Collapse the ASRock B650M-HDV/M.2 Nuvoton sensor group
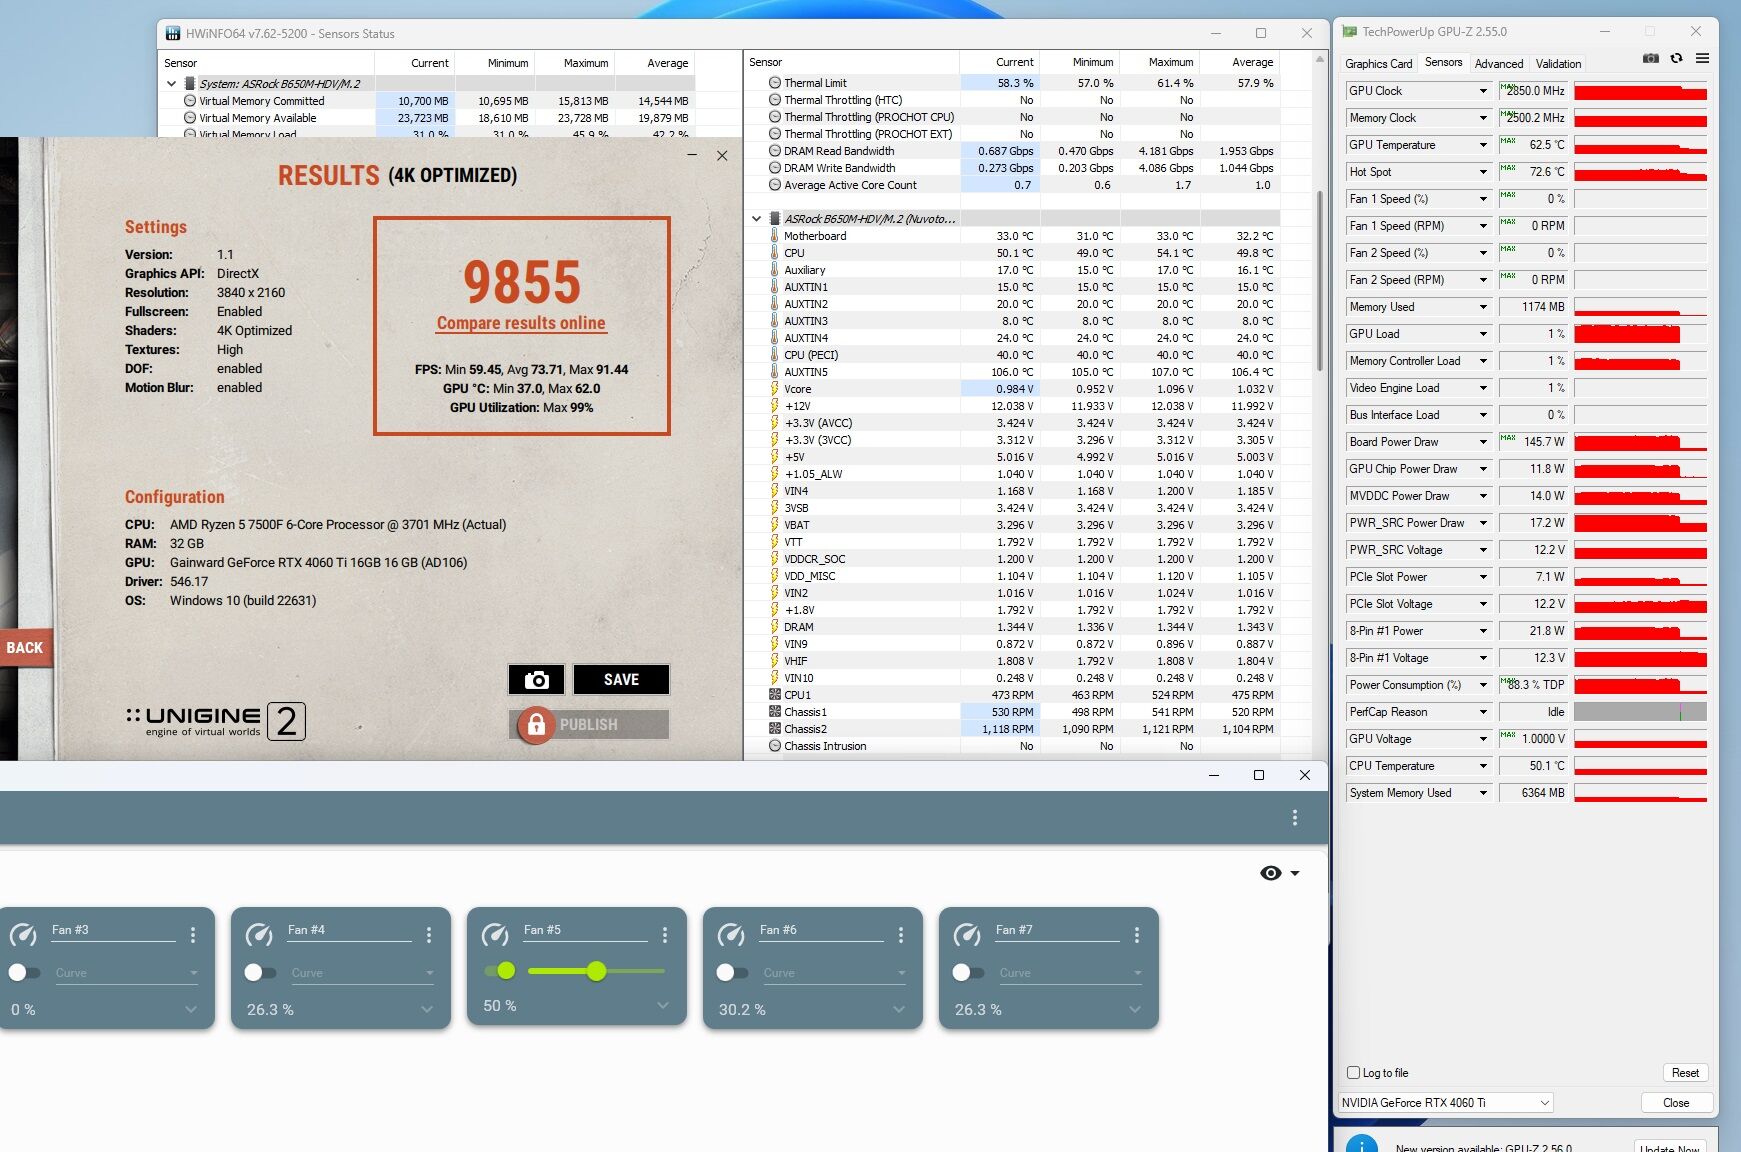The height and width of the screenshot is (1152, 1741). [x=756, y=219]
